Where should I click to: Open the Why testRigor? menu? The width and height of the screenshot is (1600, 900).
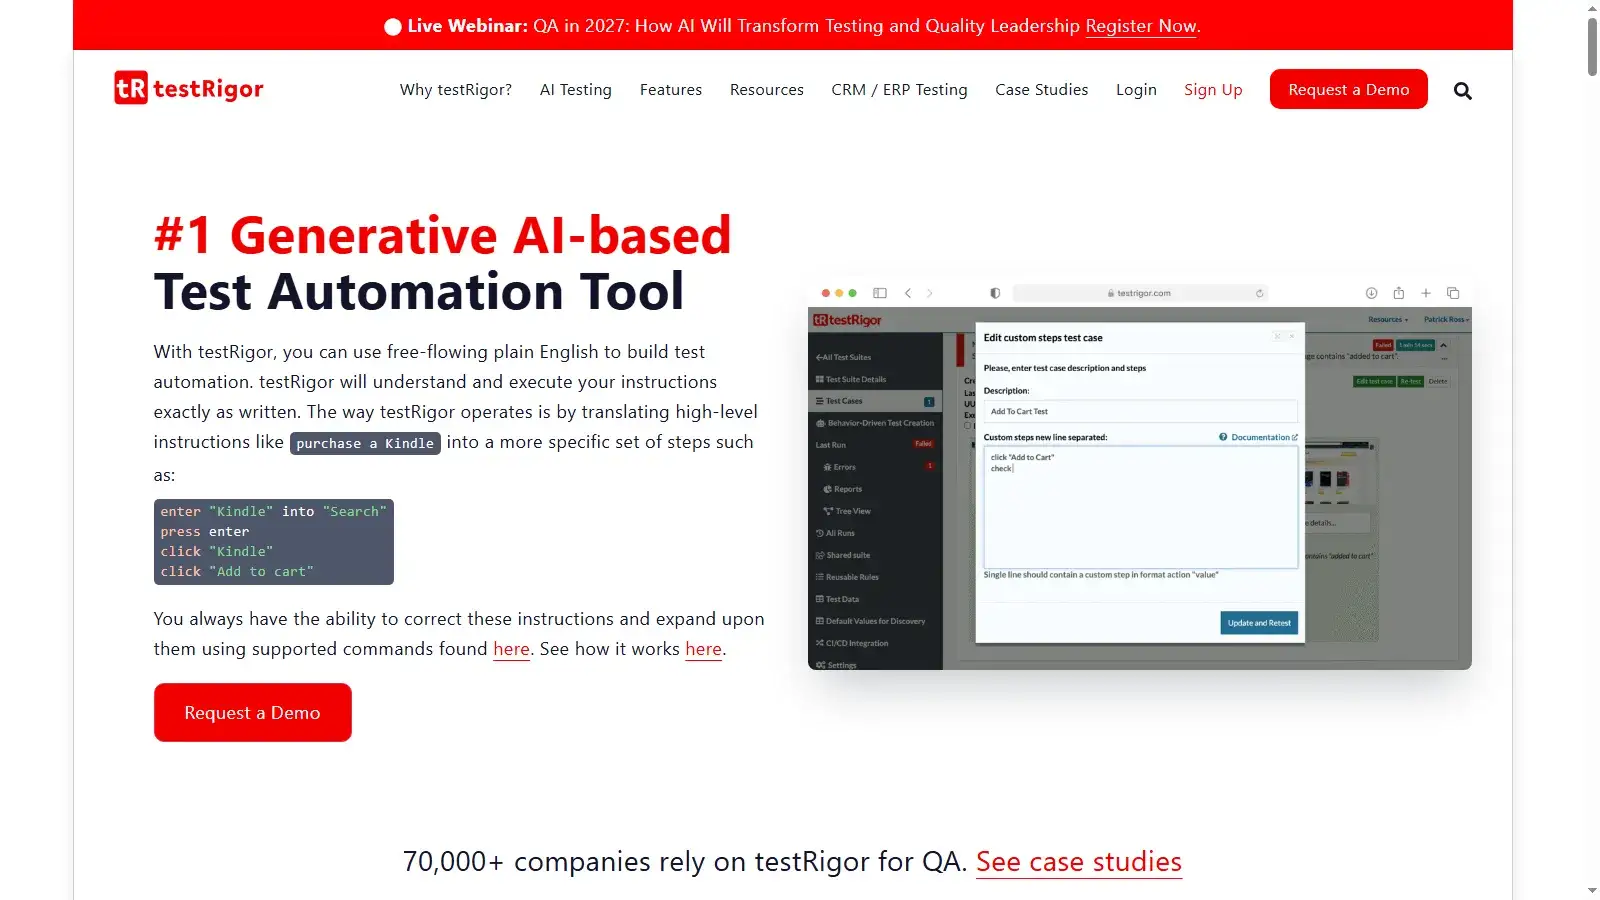click(x=456, y=90)
